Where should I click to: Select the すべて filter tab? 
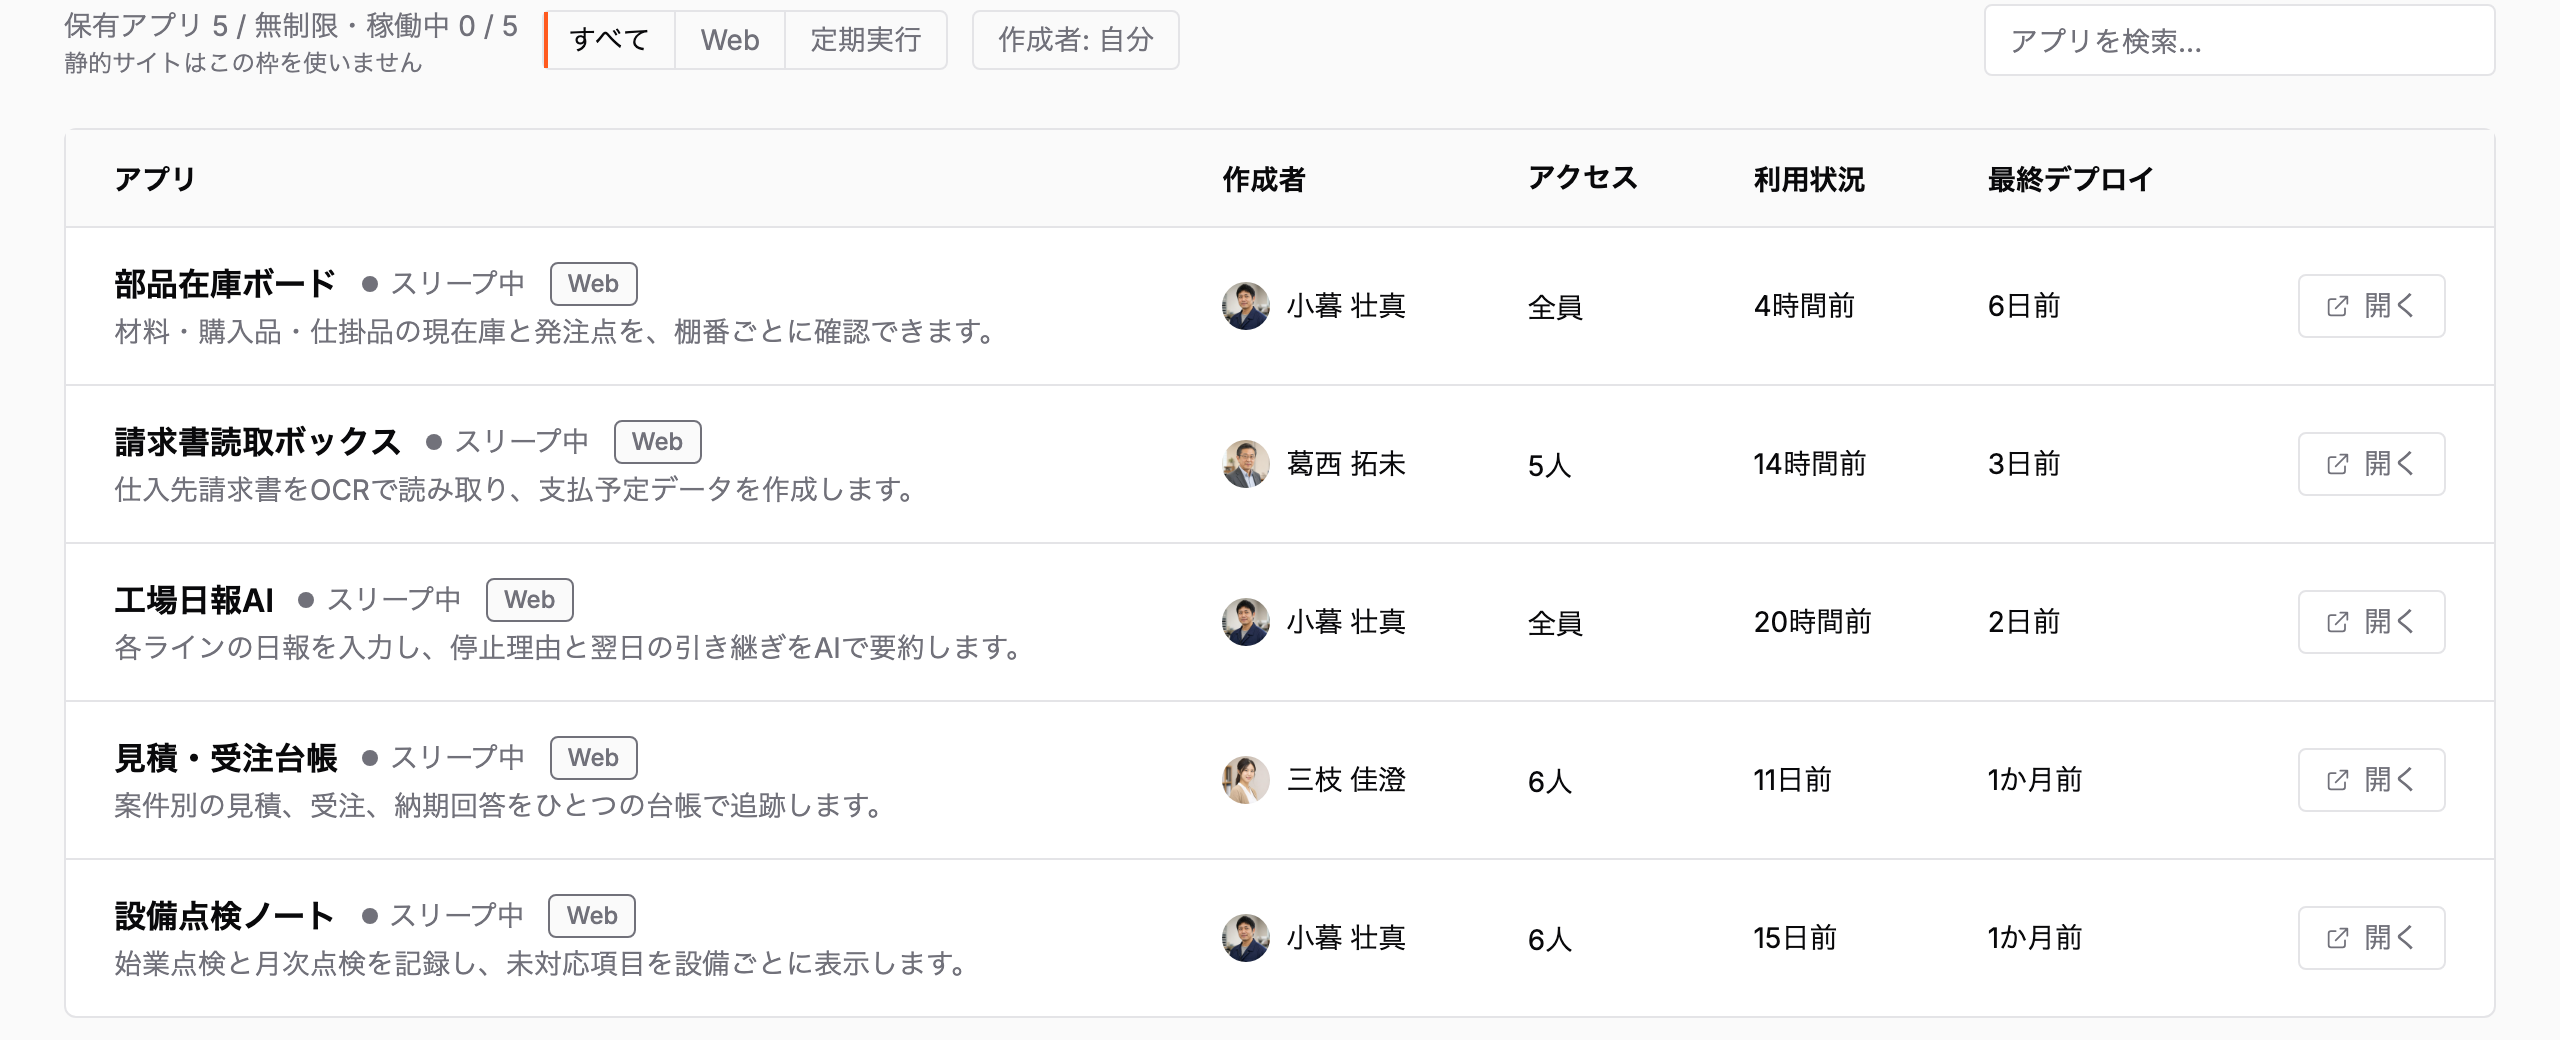pos(609,40)
